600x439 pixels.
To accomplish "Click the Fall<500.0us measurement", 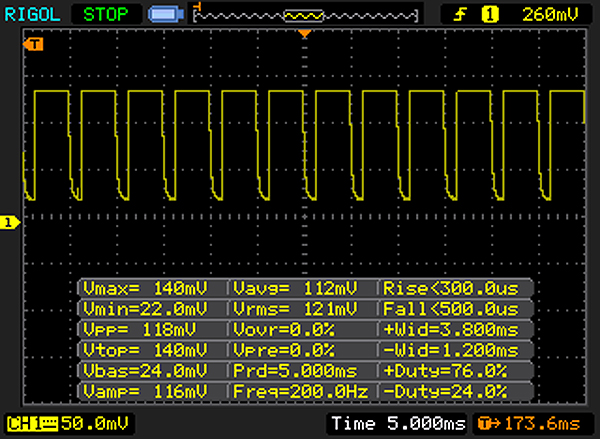I will click(451, 309).
